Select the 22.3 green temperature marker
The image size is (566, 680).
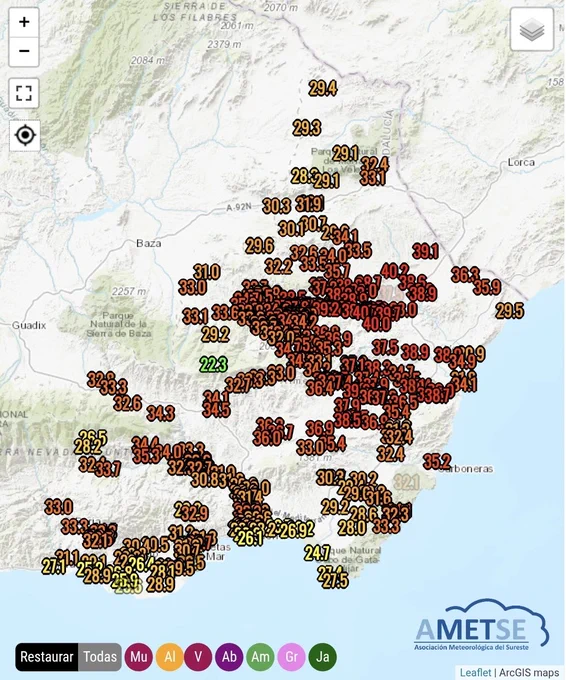coord(213,364)
